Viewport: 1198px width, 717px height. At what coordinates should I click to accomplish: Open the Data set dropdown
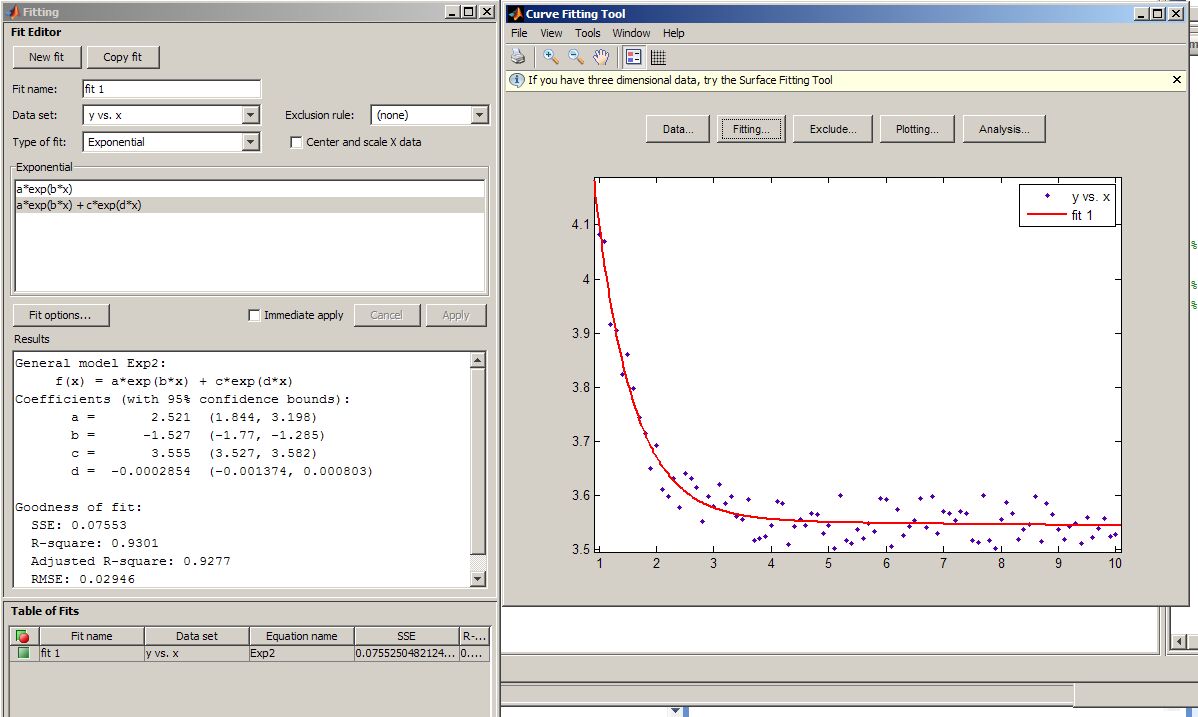[x=251, y=115]
